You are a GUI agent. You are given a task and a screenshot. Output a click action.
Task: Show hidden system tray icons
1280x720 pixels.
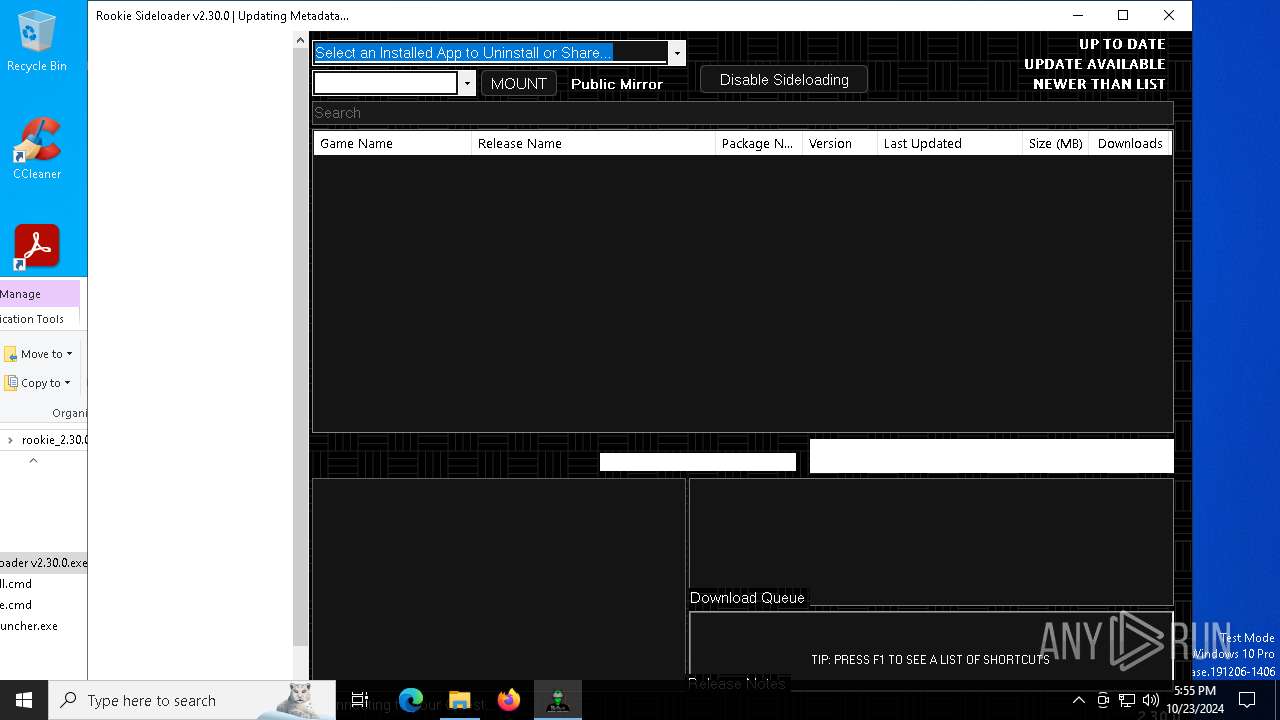[1078, 700]
